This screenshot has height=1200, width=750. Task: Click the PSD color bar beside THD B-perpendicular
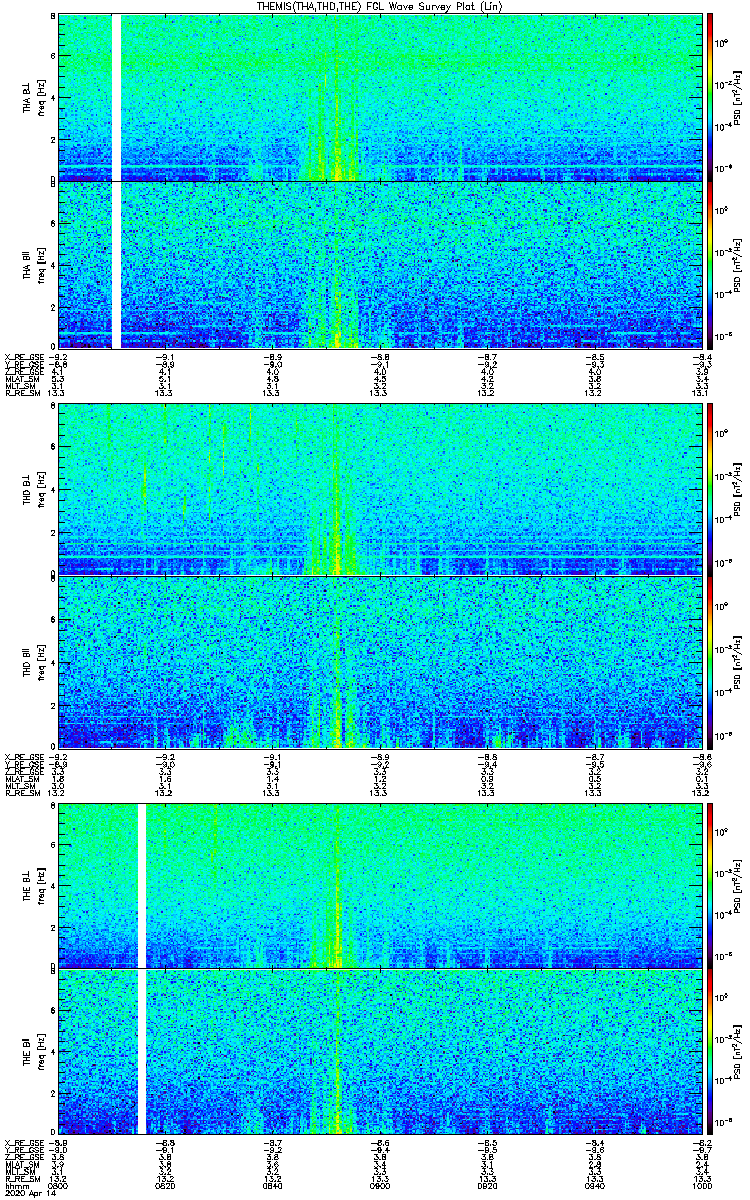pos(710,490)
